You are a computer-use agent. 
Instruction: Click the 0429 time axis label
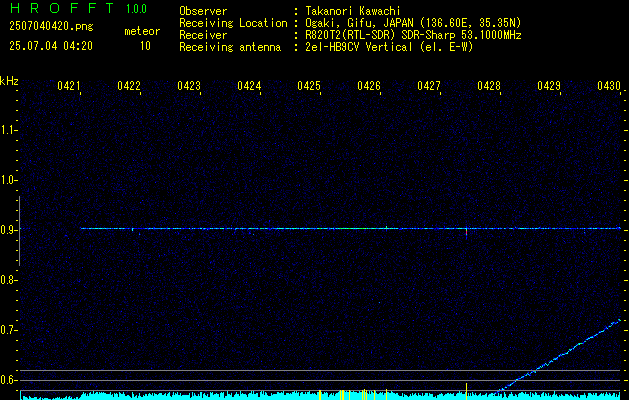tap(549, 86)
